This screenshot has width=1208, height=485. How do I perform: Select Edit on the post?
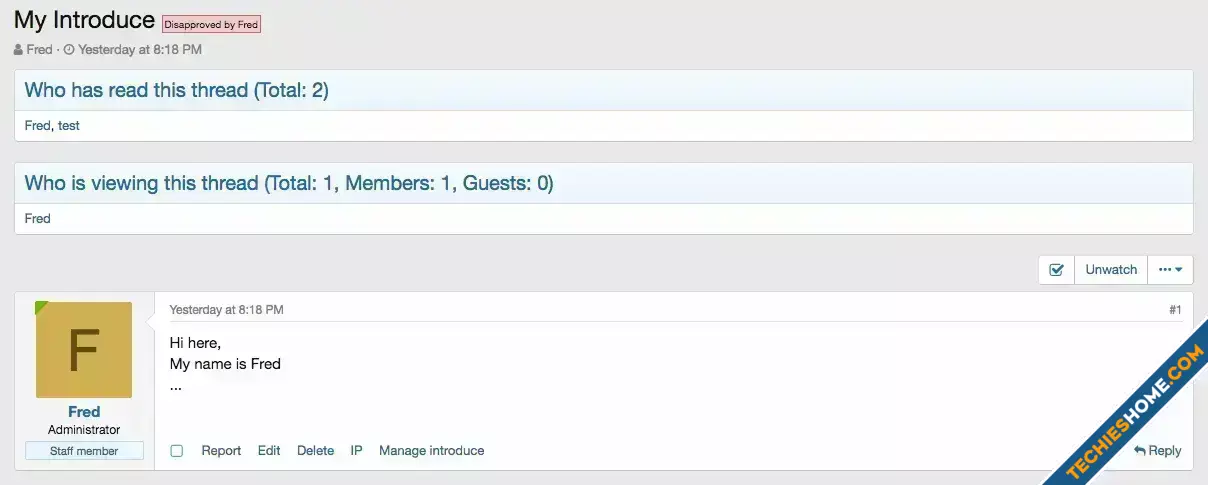[x=269, y=451]
